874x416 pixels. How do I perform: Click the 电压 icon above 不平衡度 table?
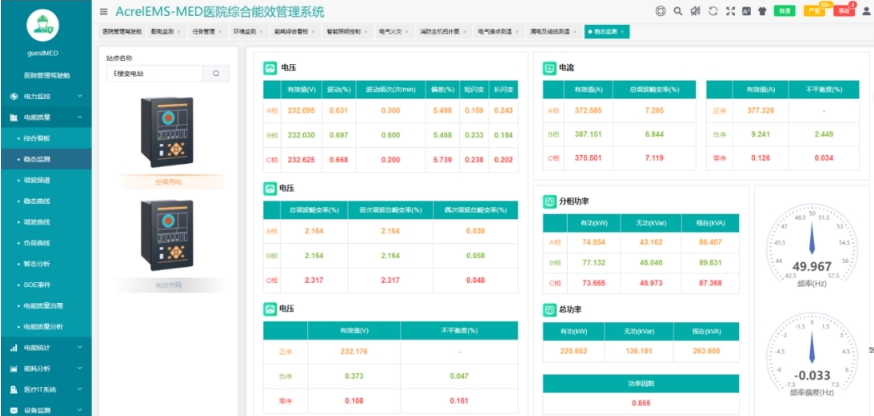[270, 308]
